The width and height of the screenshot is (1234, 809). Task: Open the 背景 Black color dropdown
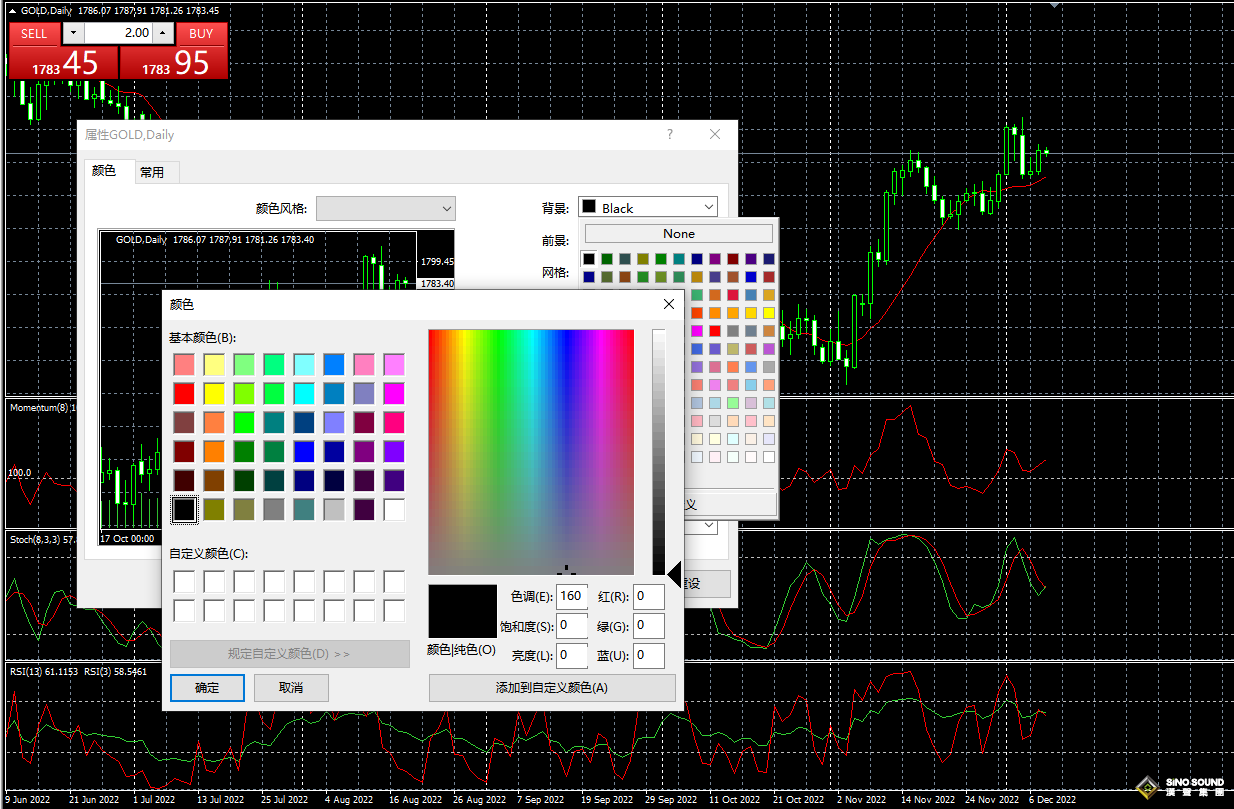pyautogui.click(x=648, y=207)
